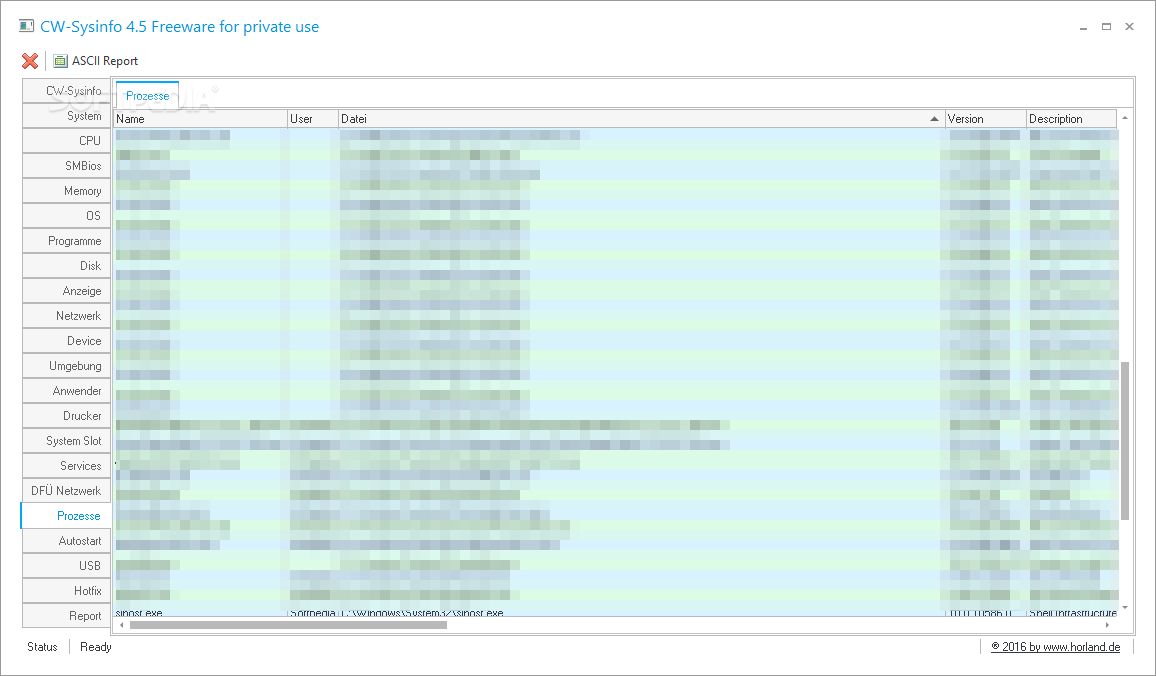Sort by the Description column header
This screenshot has width=1156, height=676.
1072,119
